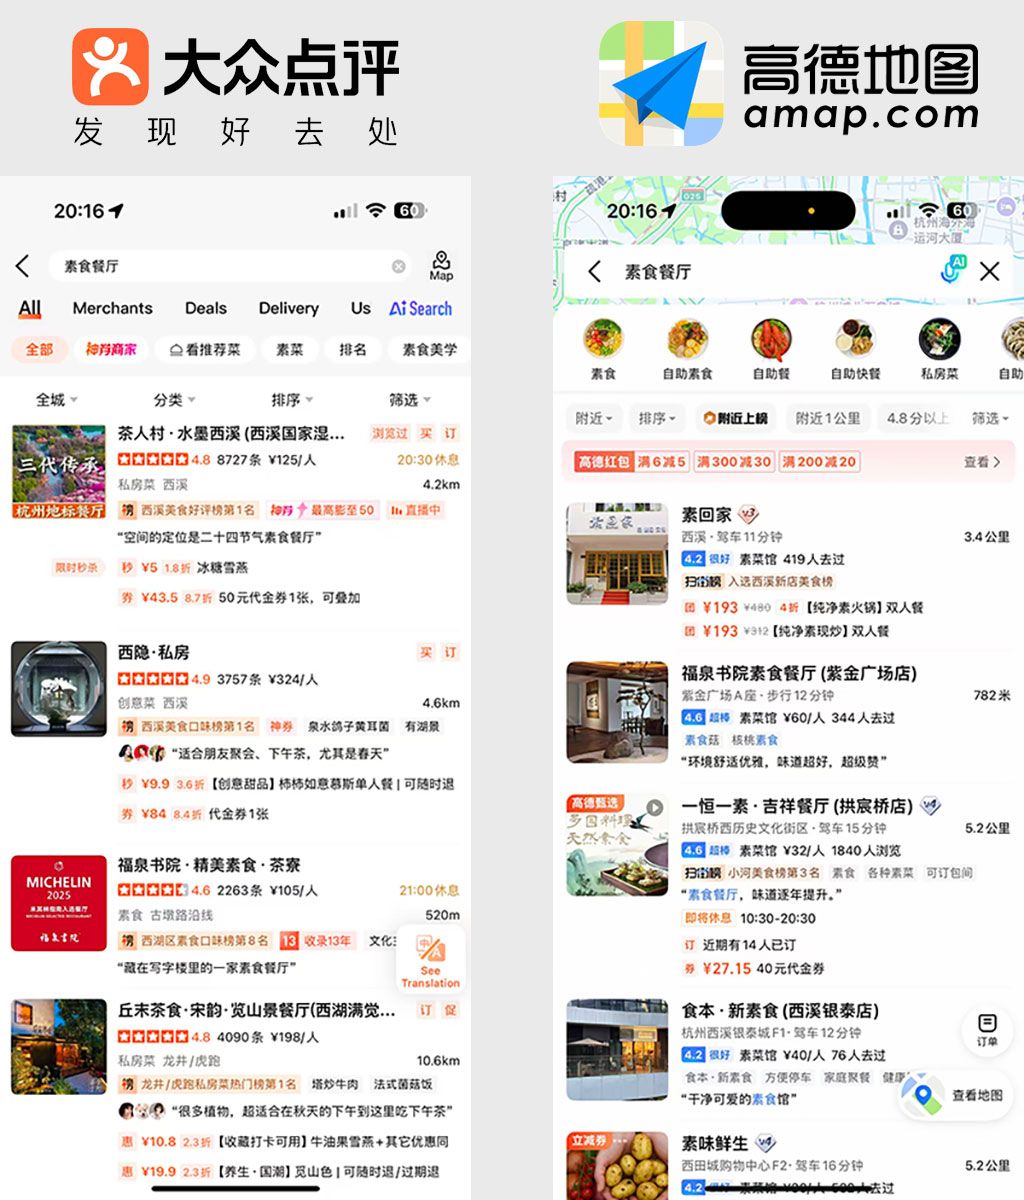
Task: Toggle the 神券商家 filter chip
Action: 111,349
